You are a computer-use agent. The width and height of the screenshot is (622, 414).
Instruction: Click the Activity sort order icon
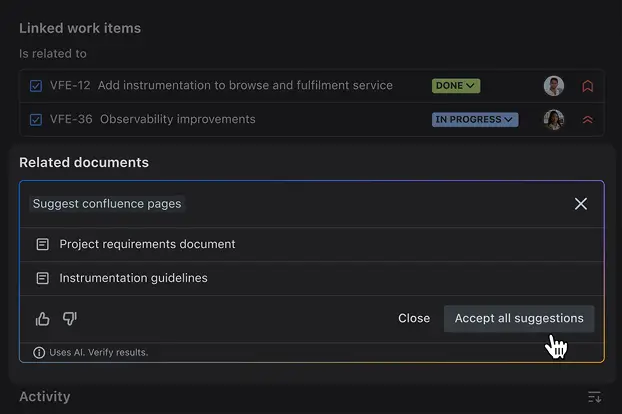(594, 397)
